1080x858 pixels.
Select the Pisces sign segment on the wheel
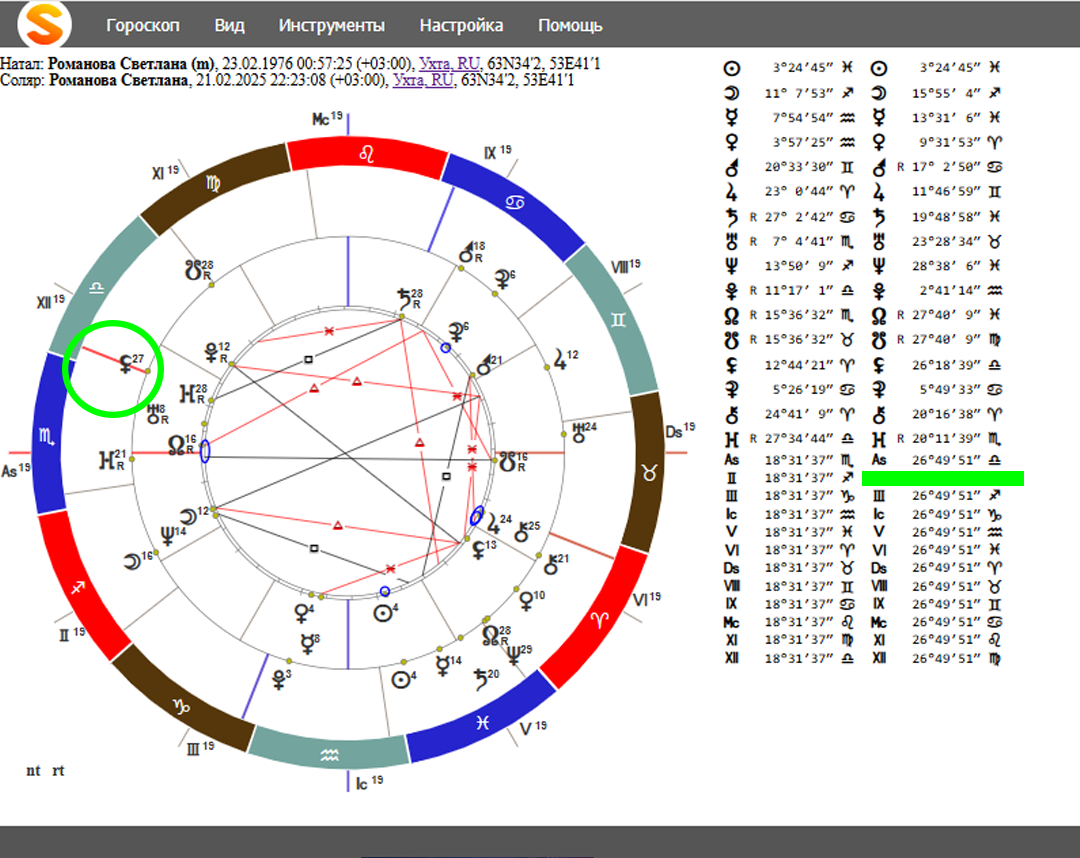tap(482, 722)
